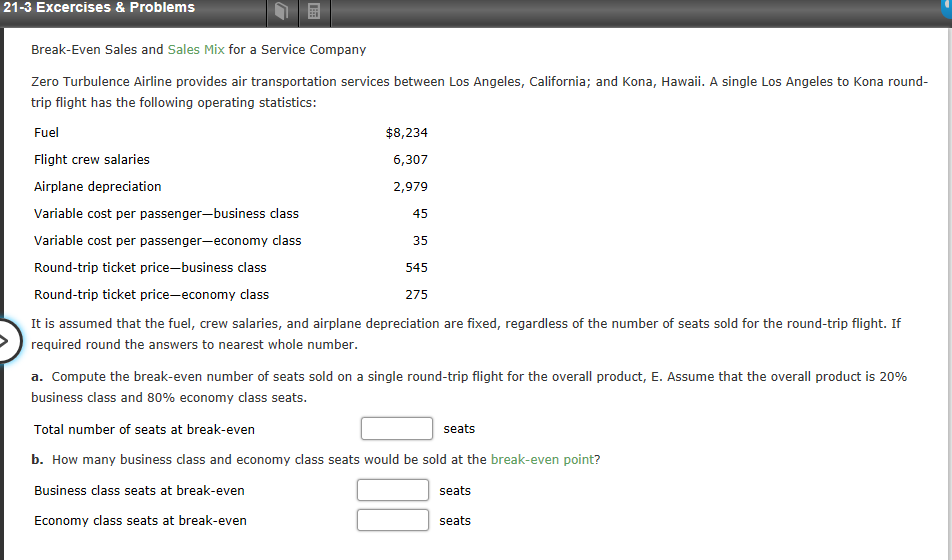952x560 pixels.
Task: Select the Airplane depreciation label
Action: coord(98,186)
